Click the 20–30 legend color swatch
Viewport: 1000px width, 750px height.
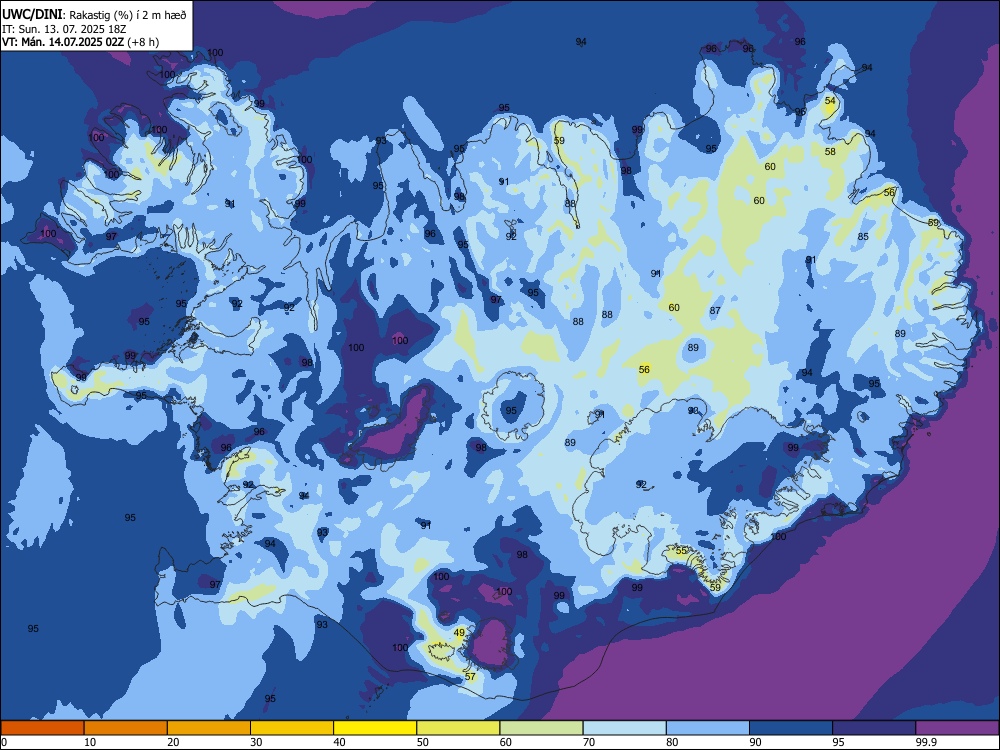(209, 728)
